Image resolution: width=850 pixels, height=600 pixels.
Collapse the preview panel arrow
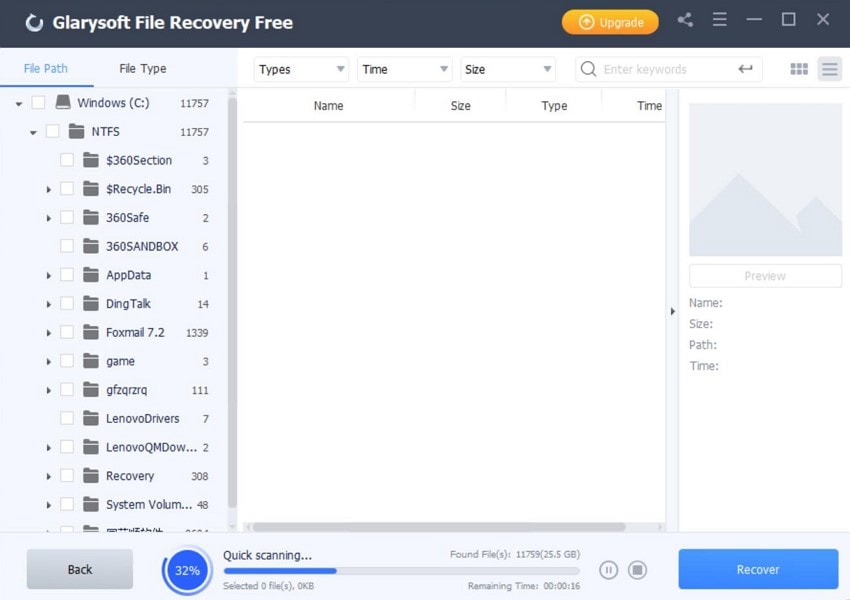click(x=672, y=311)
